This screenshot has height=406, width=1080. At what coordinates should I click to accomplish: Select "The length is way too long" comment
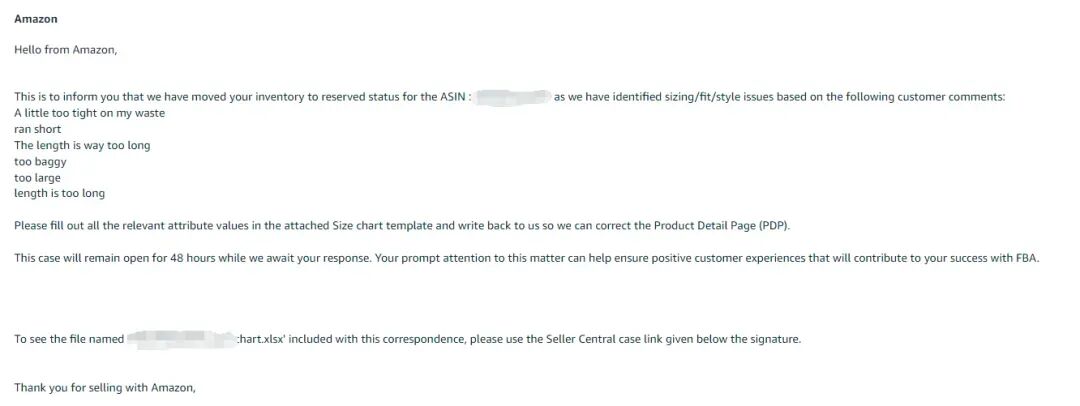(x=82, y=145)
